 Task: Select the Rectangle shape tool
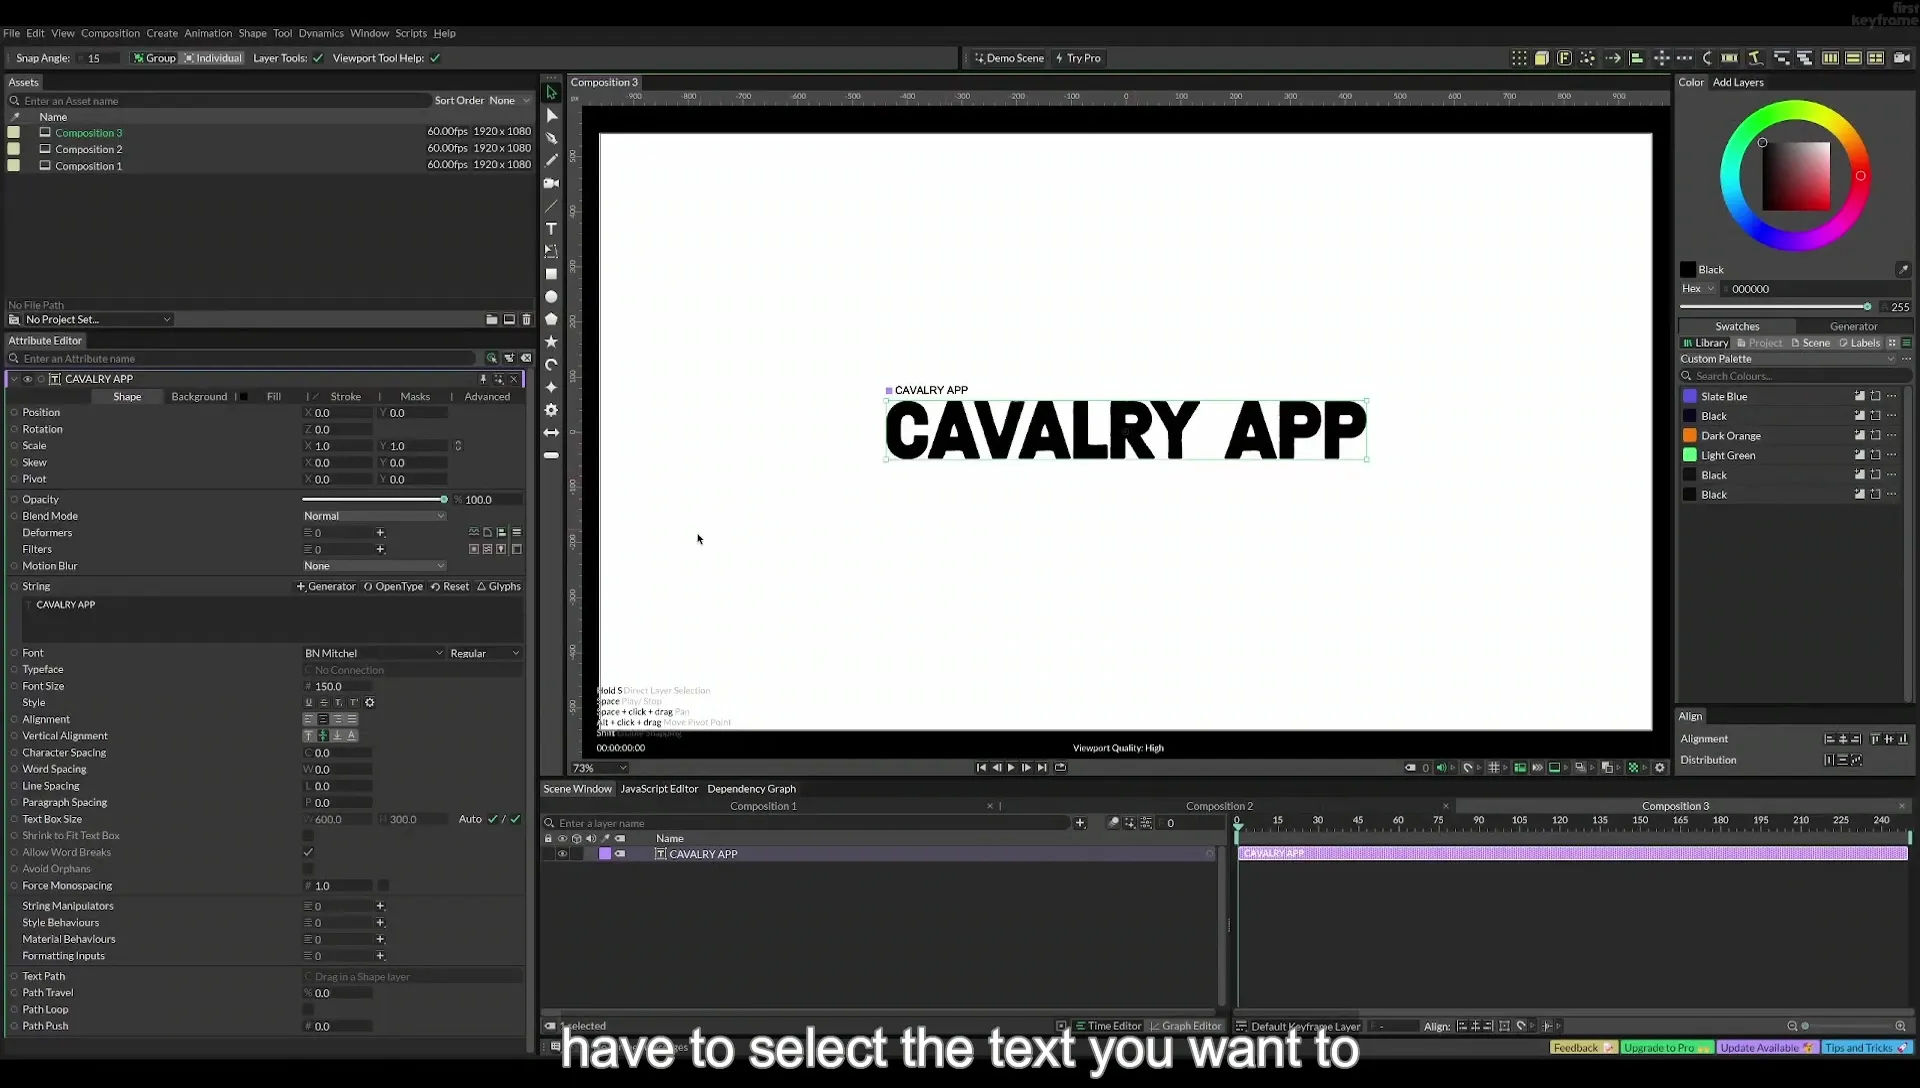pos(551,274)
